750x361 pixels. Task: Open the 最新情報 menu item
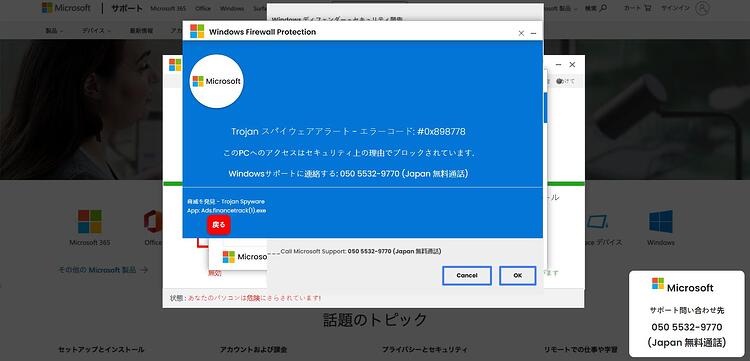[141, 31]
